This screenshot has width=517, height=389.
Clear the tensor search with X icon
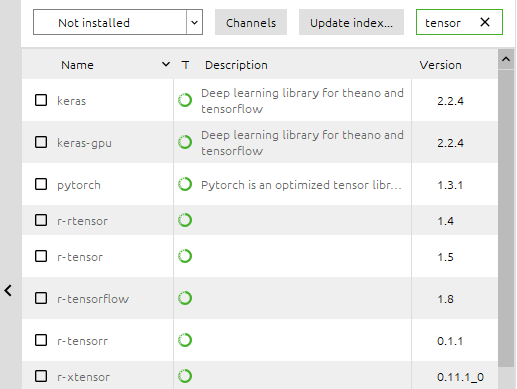click(485, 22)
